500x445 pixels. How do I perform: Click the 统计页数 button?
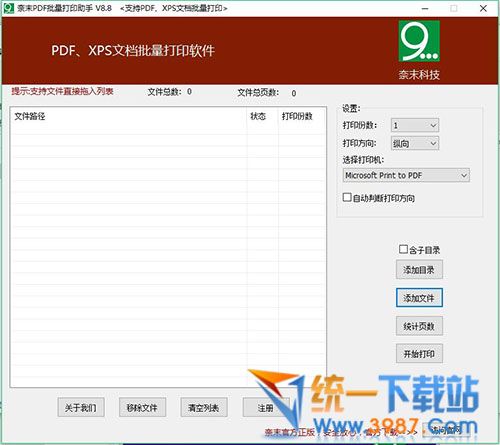[419, 326]
